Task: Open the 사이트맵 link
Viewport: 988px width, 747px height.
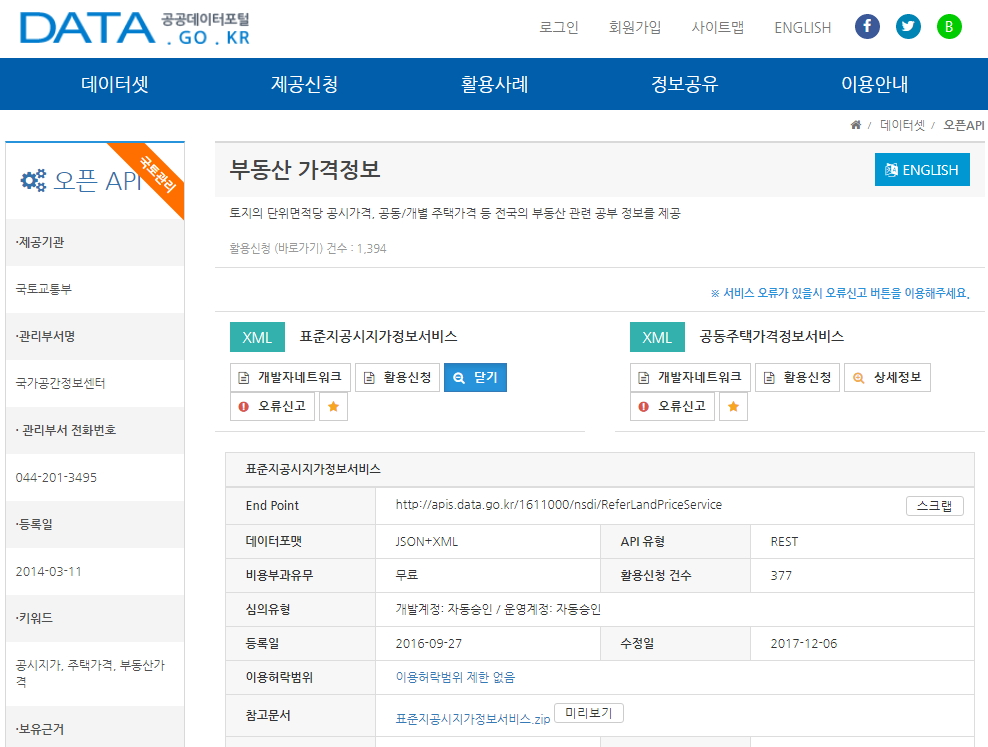Action: point(718,27)
